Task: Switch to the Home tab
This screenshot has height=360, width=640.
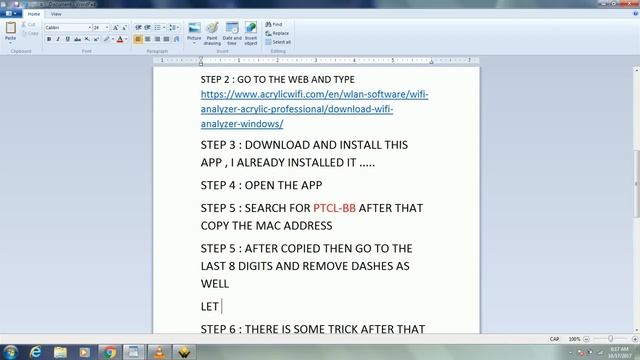Action: pyautogui.click(x=34, y=14)
